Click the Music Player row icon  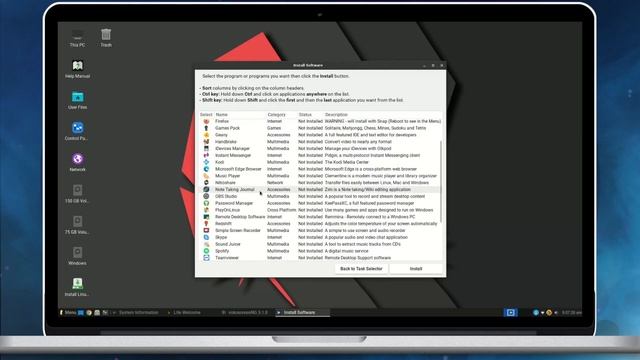(x=206, y=176)
